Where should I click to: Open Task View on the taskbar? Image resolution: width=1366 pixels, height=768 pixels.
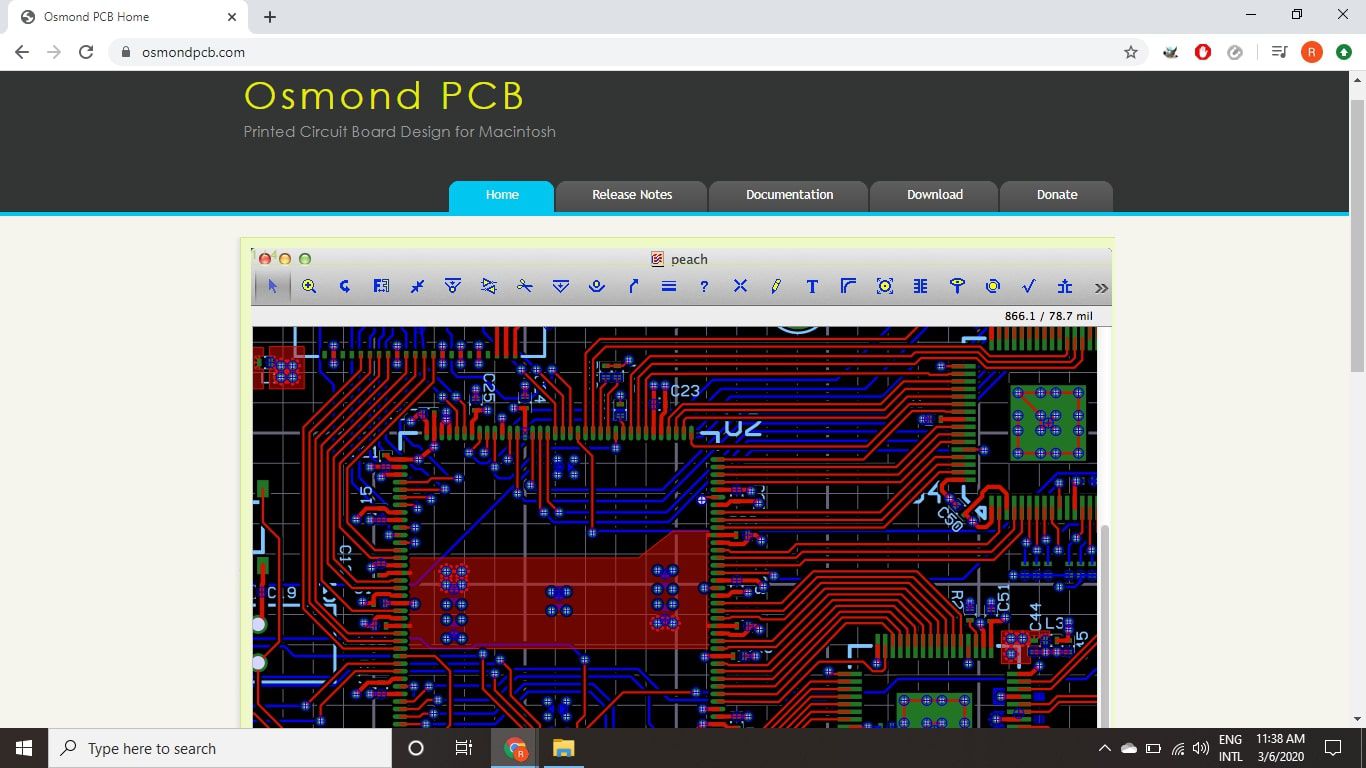[x=464, y=748]
